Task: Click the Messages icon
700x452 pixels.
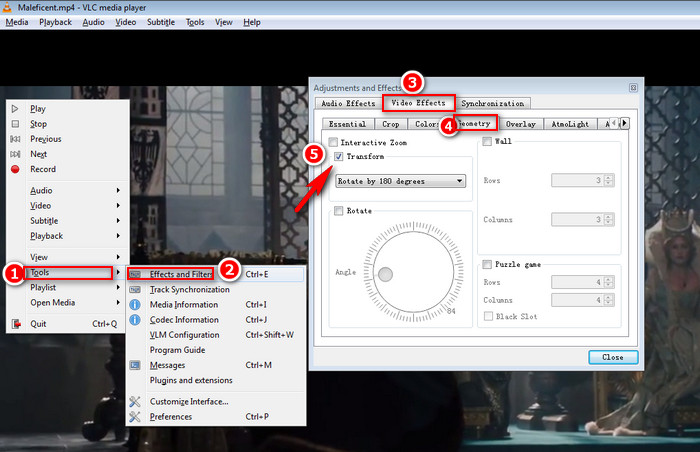Action: 135,365
